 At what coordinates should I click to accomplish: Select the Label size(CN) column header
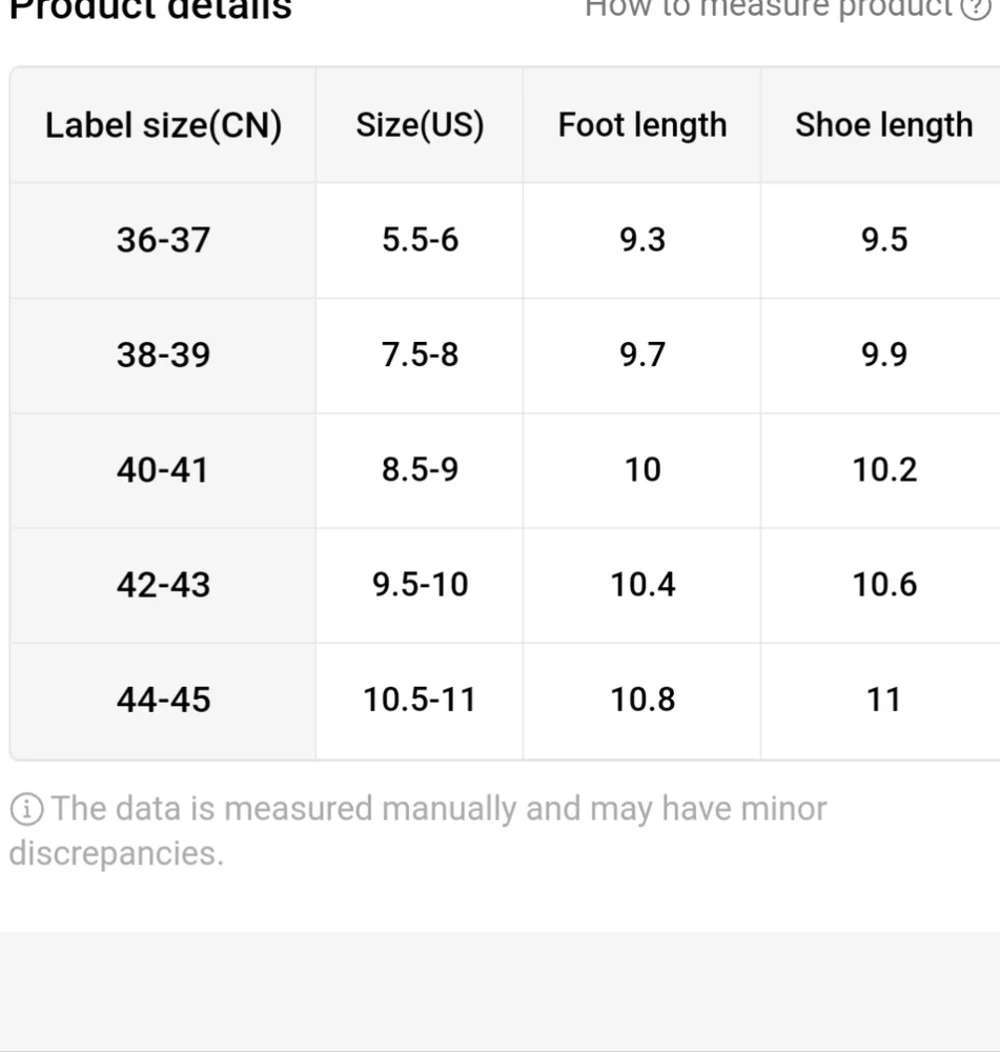click(163, 125)
